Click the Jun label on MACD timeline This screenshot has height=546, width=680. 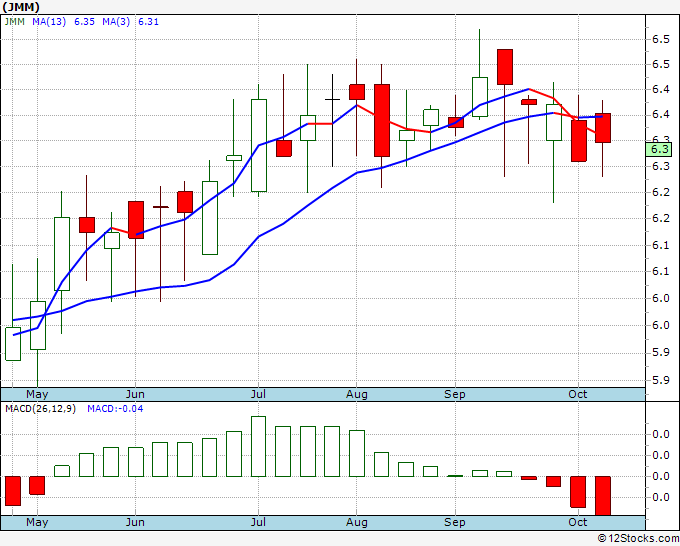(135, 522)
